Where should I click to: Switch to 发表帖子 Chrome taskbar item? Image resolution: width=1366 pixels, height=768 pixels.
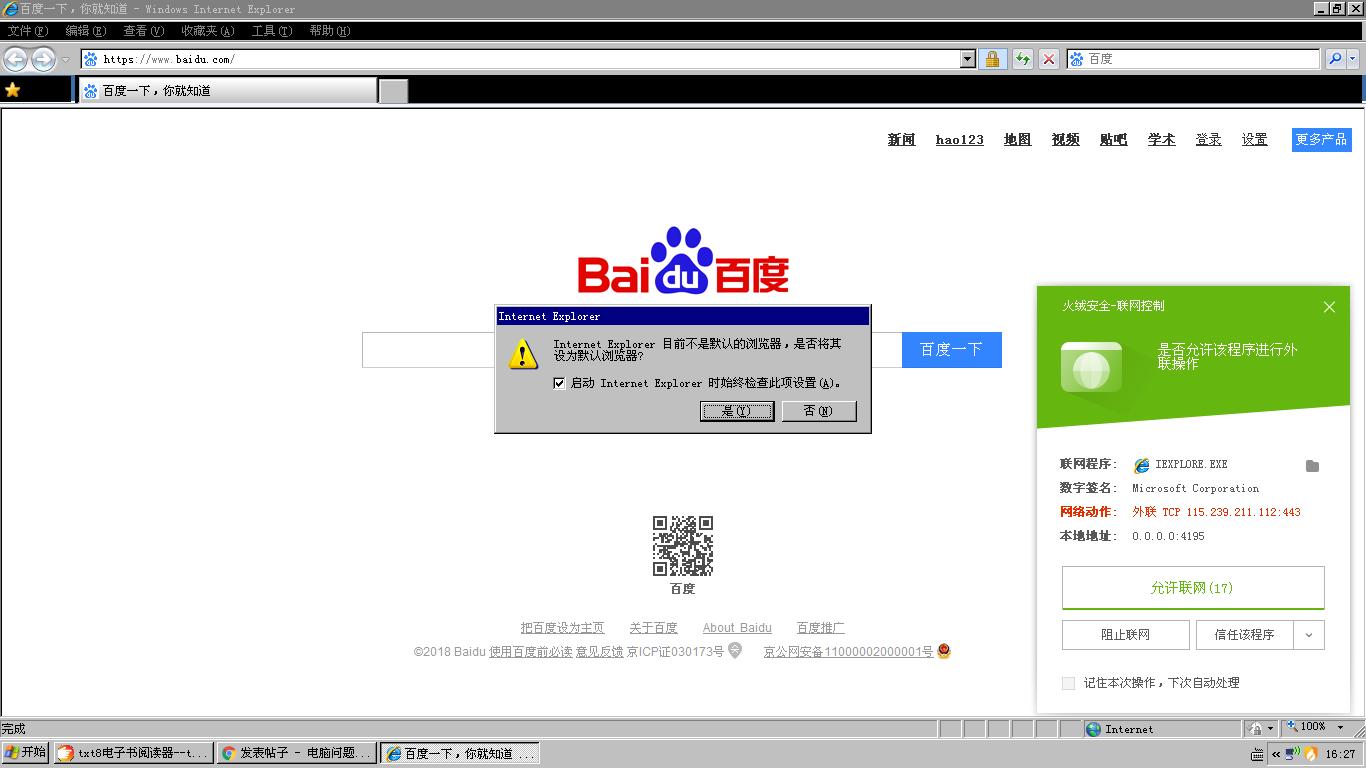point(297,753)
